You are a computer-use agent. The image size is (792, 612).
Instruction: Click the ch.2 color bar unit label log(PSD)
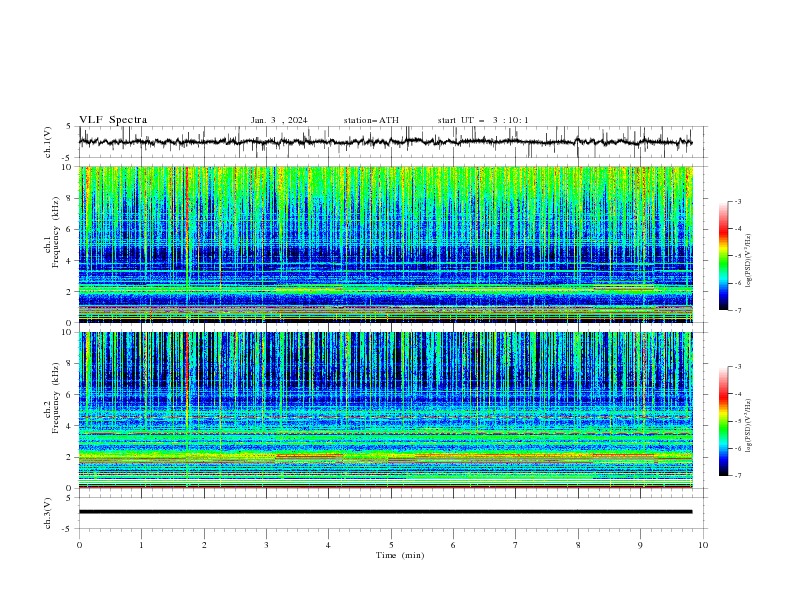click(749, 426)
